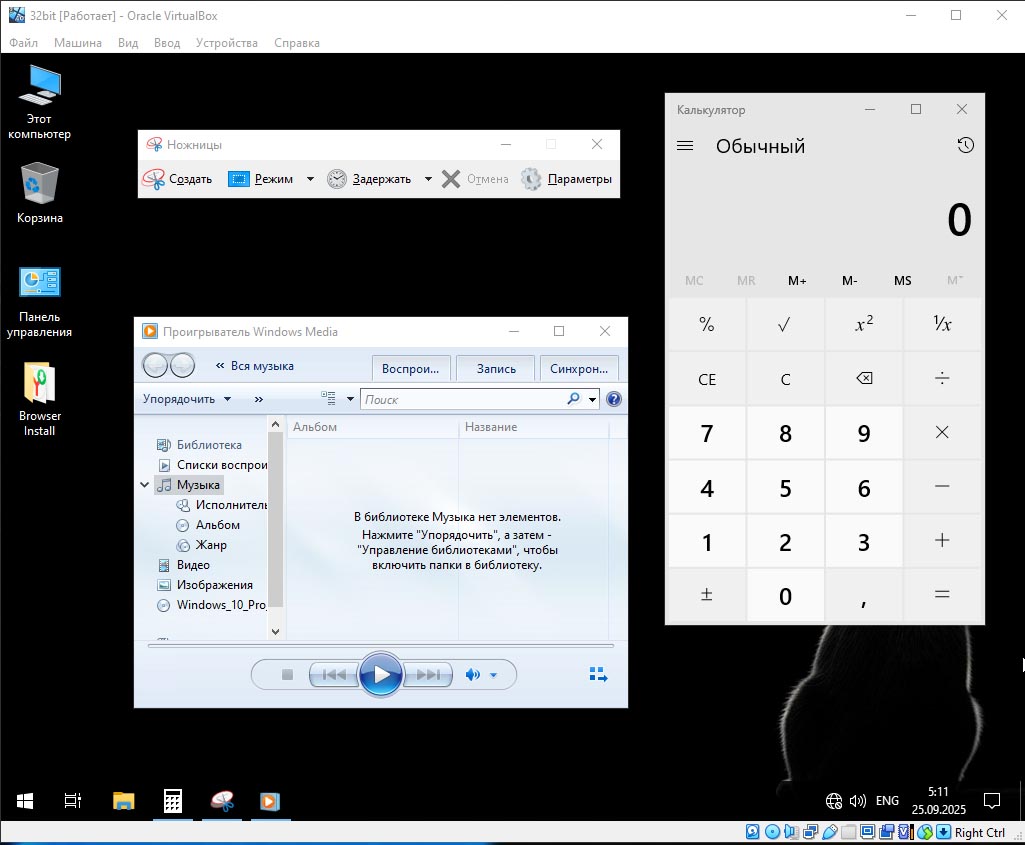Click the C clear button in Calculator

click(785, 378)
